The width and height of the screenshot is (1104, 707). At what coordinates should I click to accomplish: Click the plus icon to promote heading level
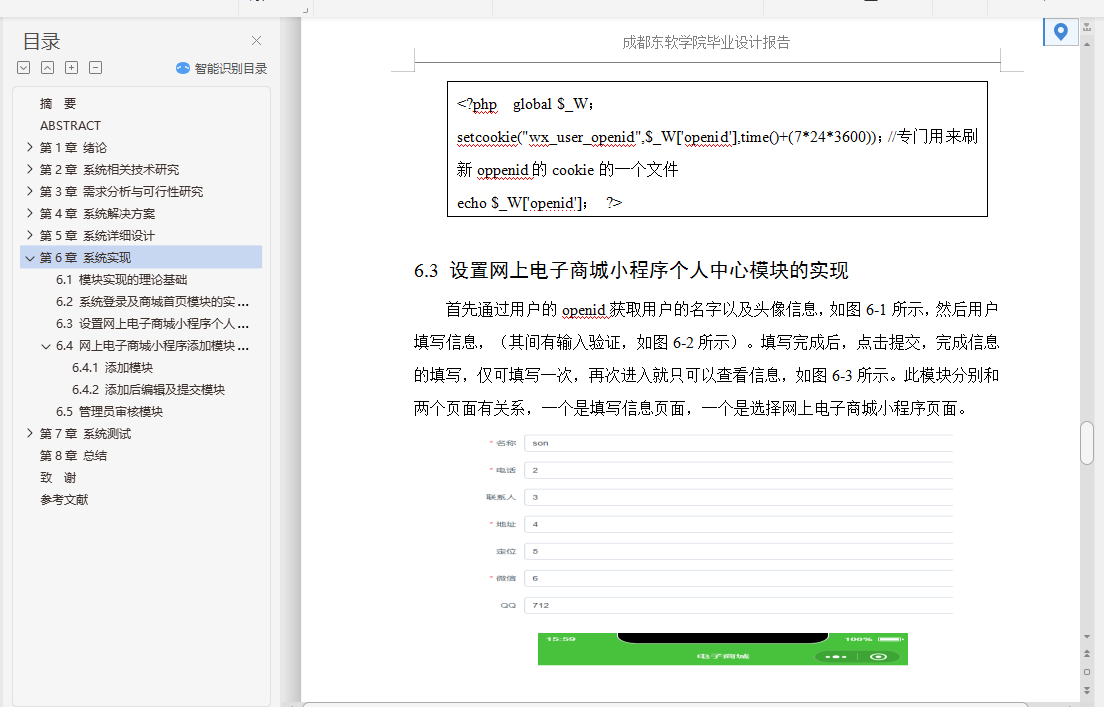[x=72, y=68]
